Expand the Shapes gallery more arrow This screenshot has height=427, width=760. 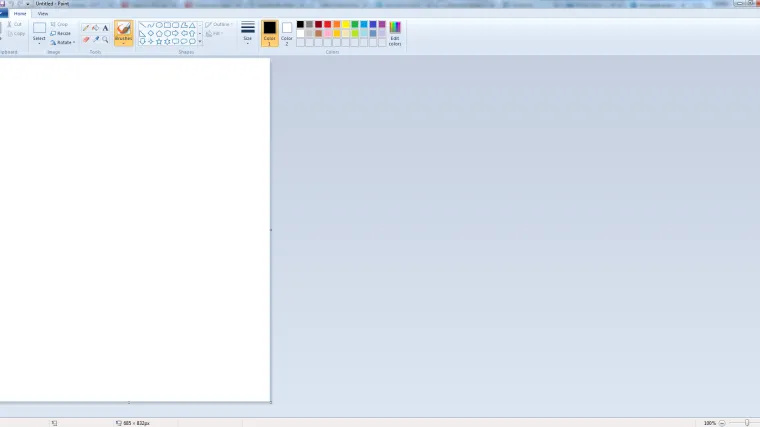(200, 42)
